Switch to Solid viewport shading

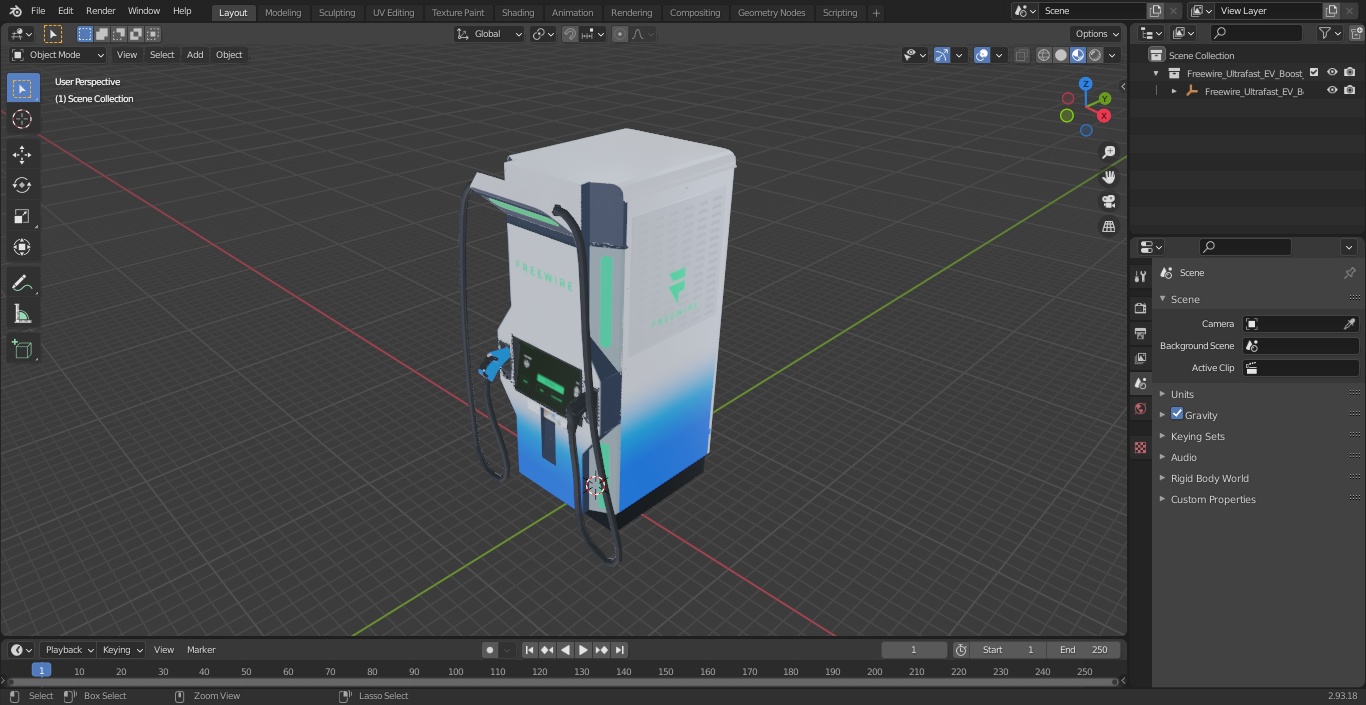[1061, 55]
